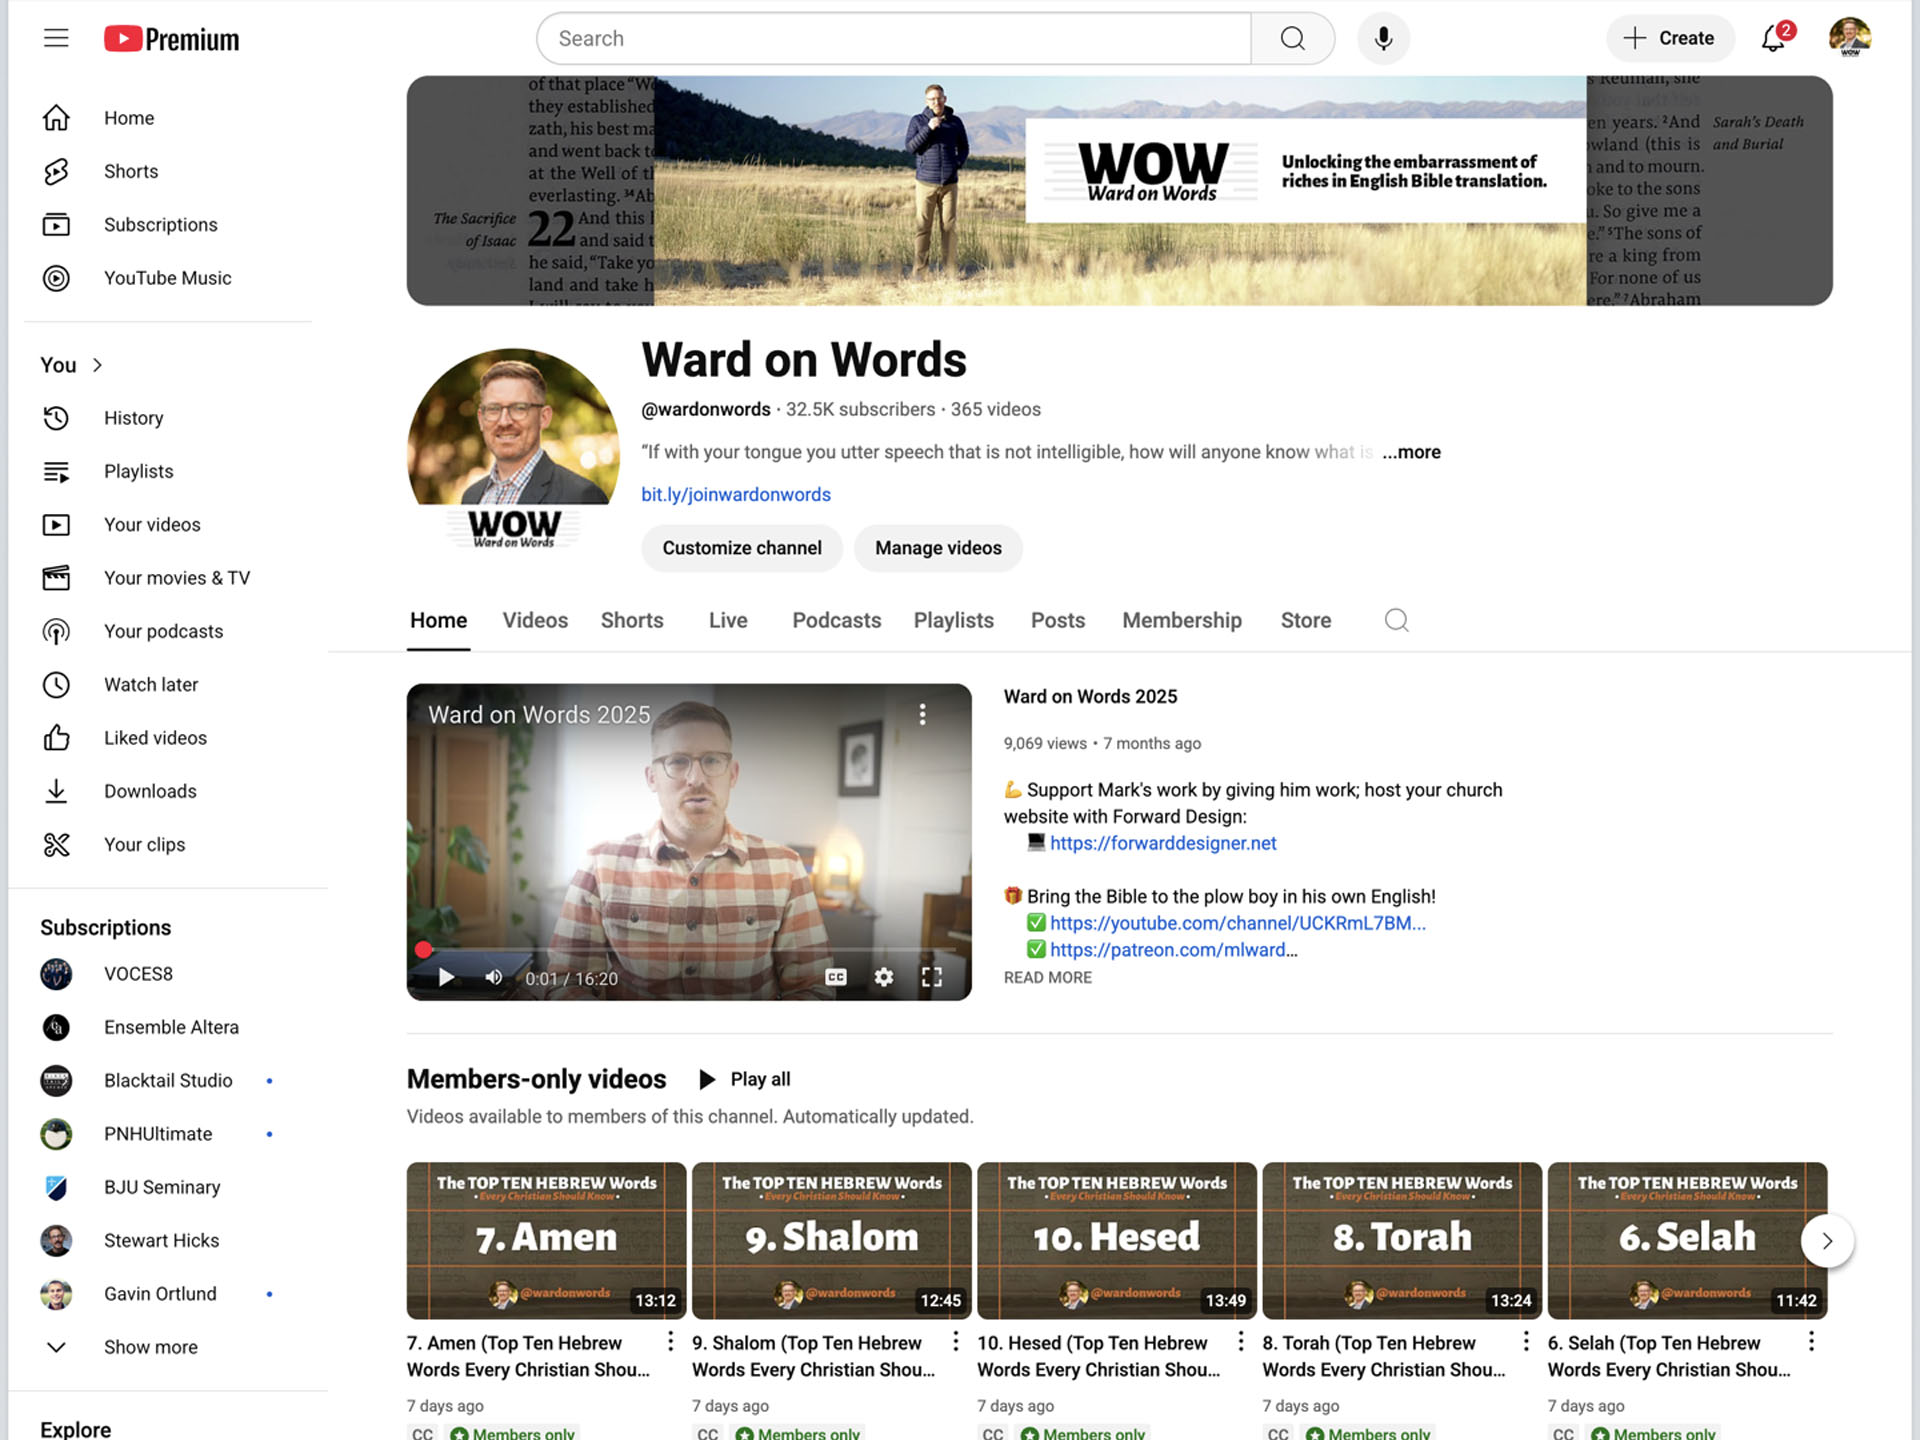This screenshot has height=1440, width=1920.
Task: Click Manage videos
Action: pyautogui.click(x=938, y=548)
